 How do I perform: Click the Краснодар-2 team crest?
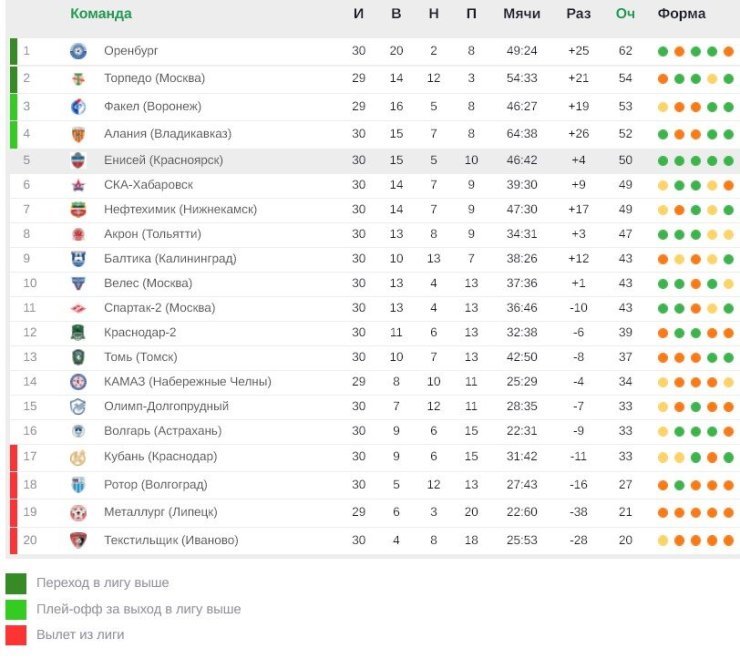pos(78,333)
